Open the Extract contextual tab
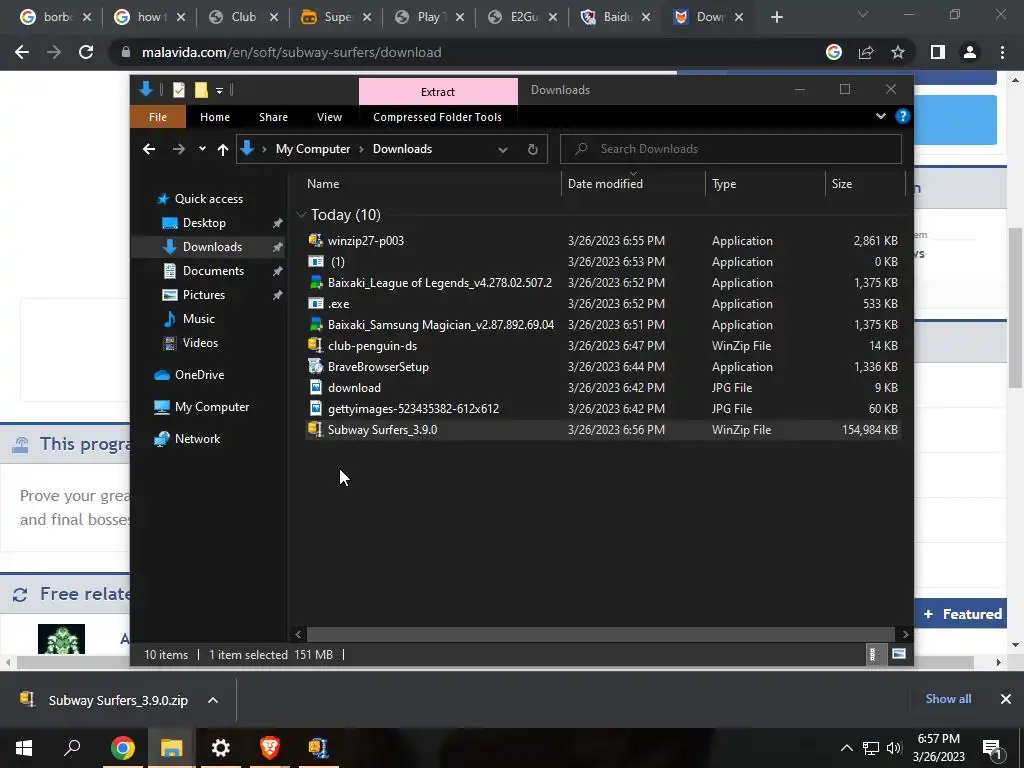This screenshot has height=768, width=1024. pyautogui.click(x=438, y=91)
